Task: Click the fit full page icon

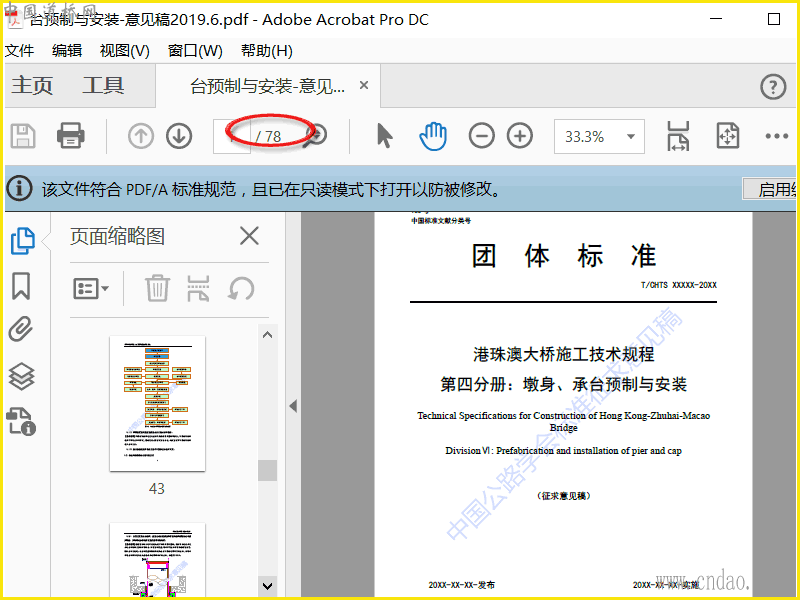Action: pos(728,136)
